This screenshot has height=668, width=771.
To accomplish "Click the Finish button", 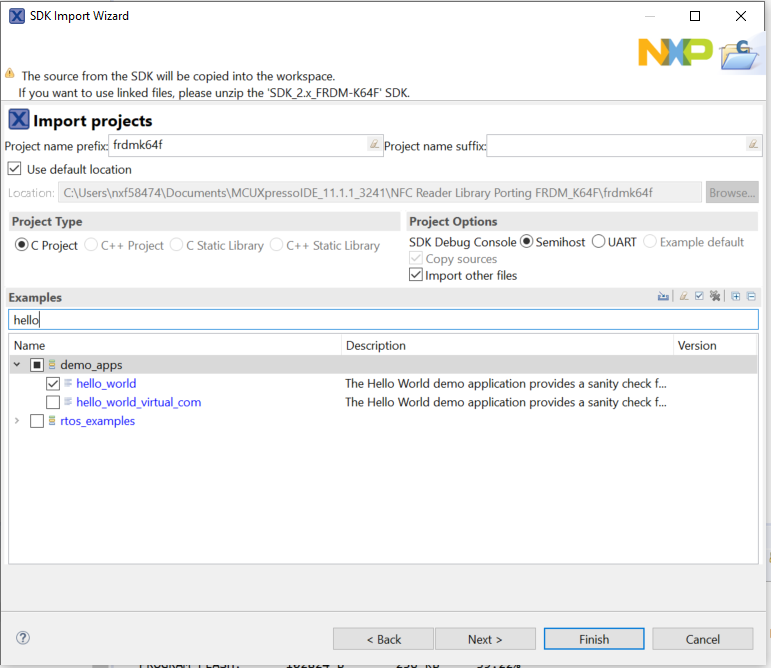I will [594, 639].
